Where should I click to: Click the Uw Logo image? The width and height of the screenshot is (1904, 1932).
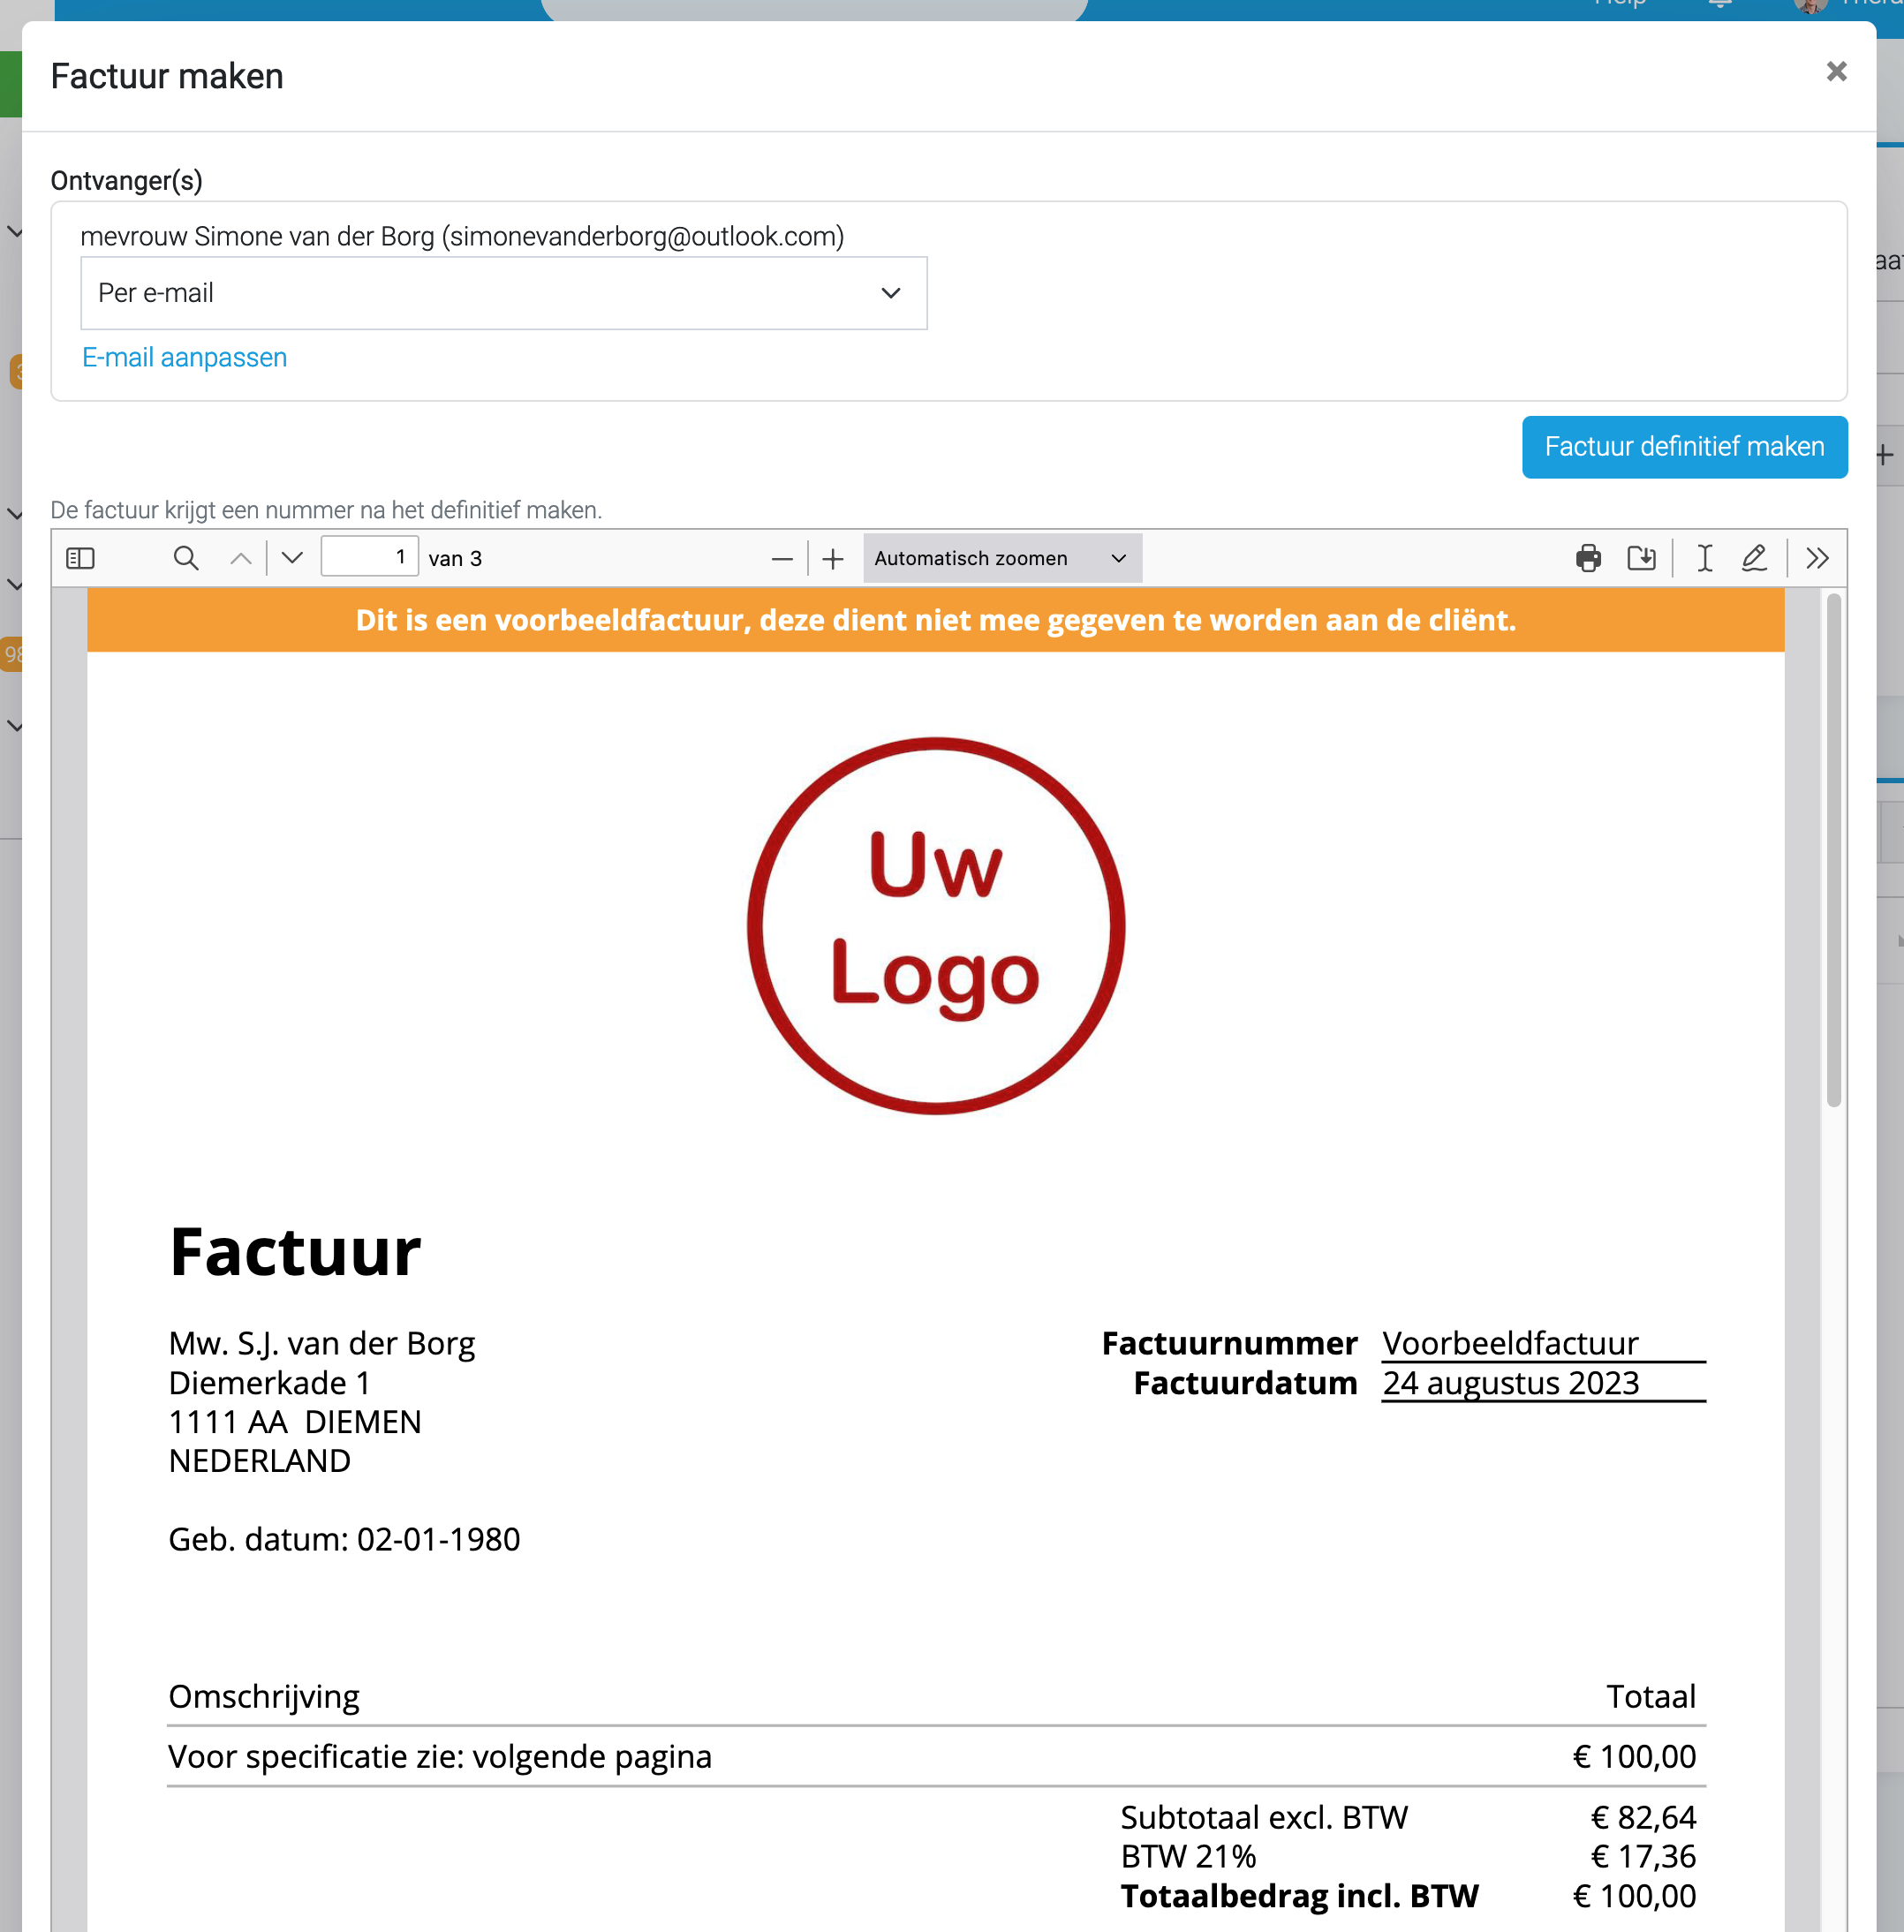click(936, 925)
